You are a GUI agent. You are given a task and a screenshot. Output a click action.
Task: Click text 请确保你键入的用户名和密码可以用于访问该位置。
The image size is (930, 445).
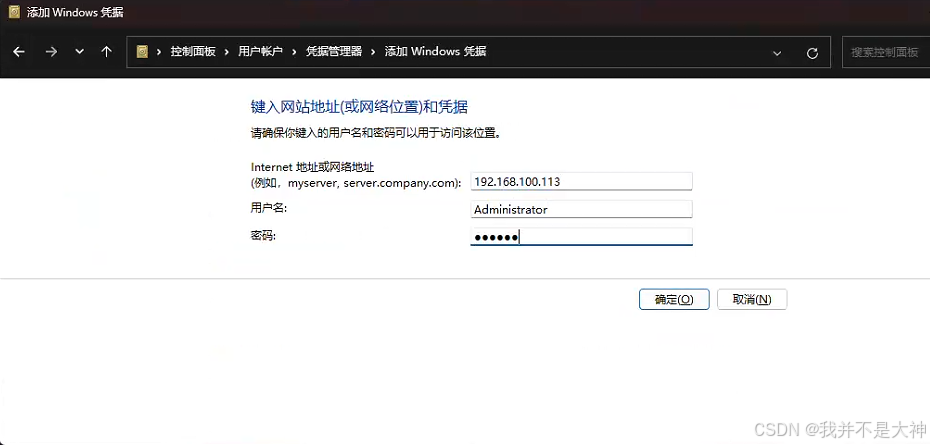376,133
